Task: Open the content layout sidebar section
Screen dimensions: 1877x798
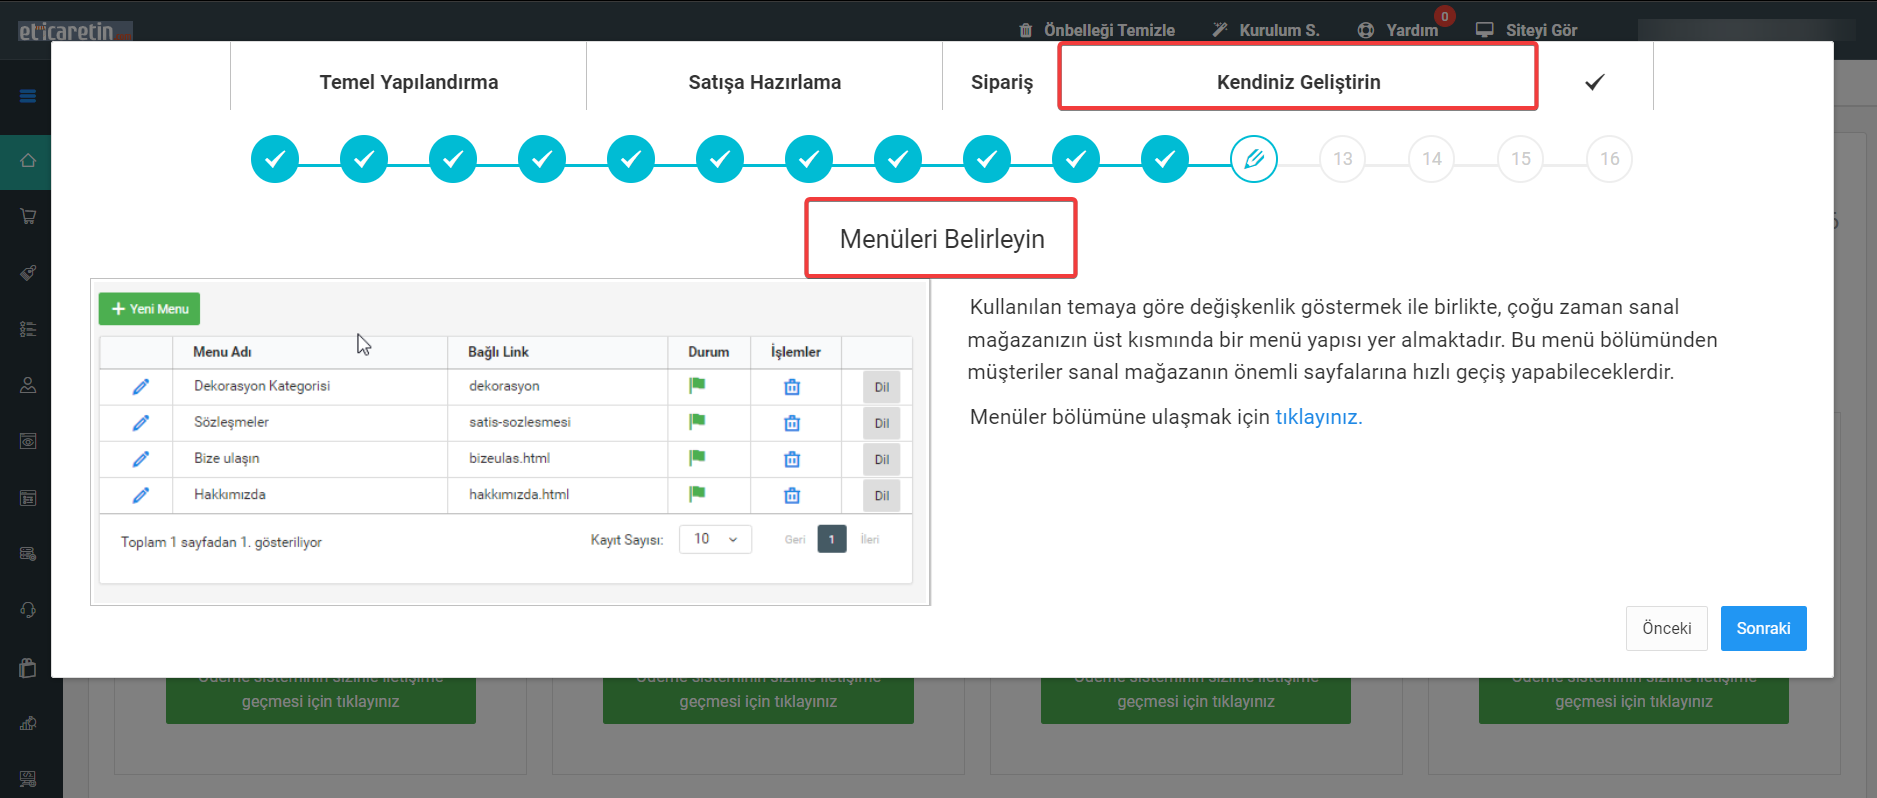Action: coord(28,498)
